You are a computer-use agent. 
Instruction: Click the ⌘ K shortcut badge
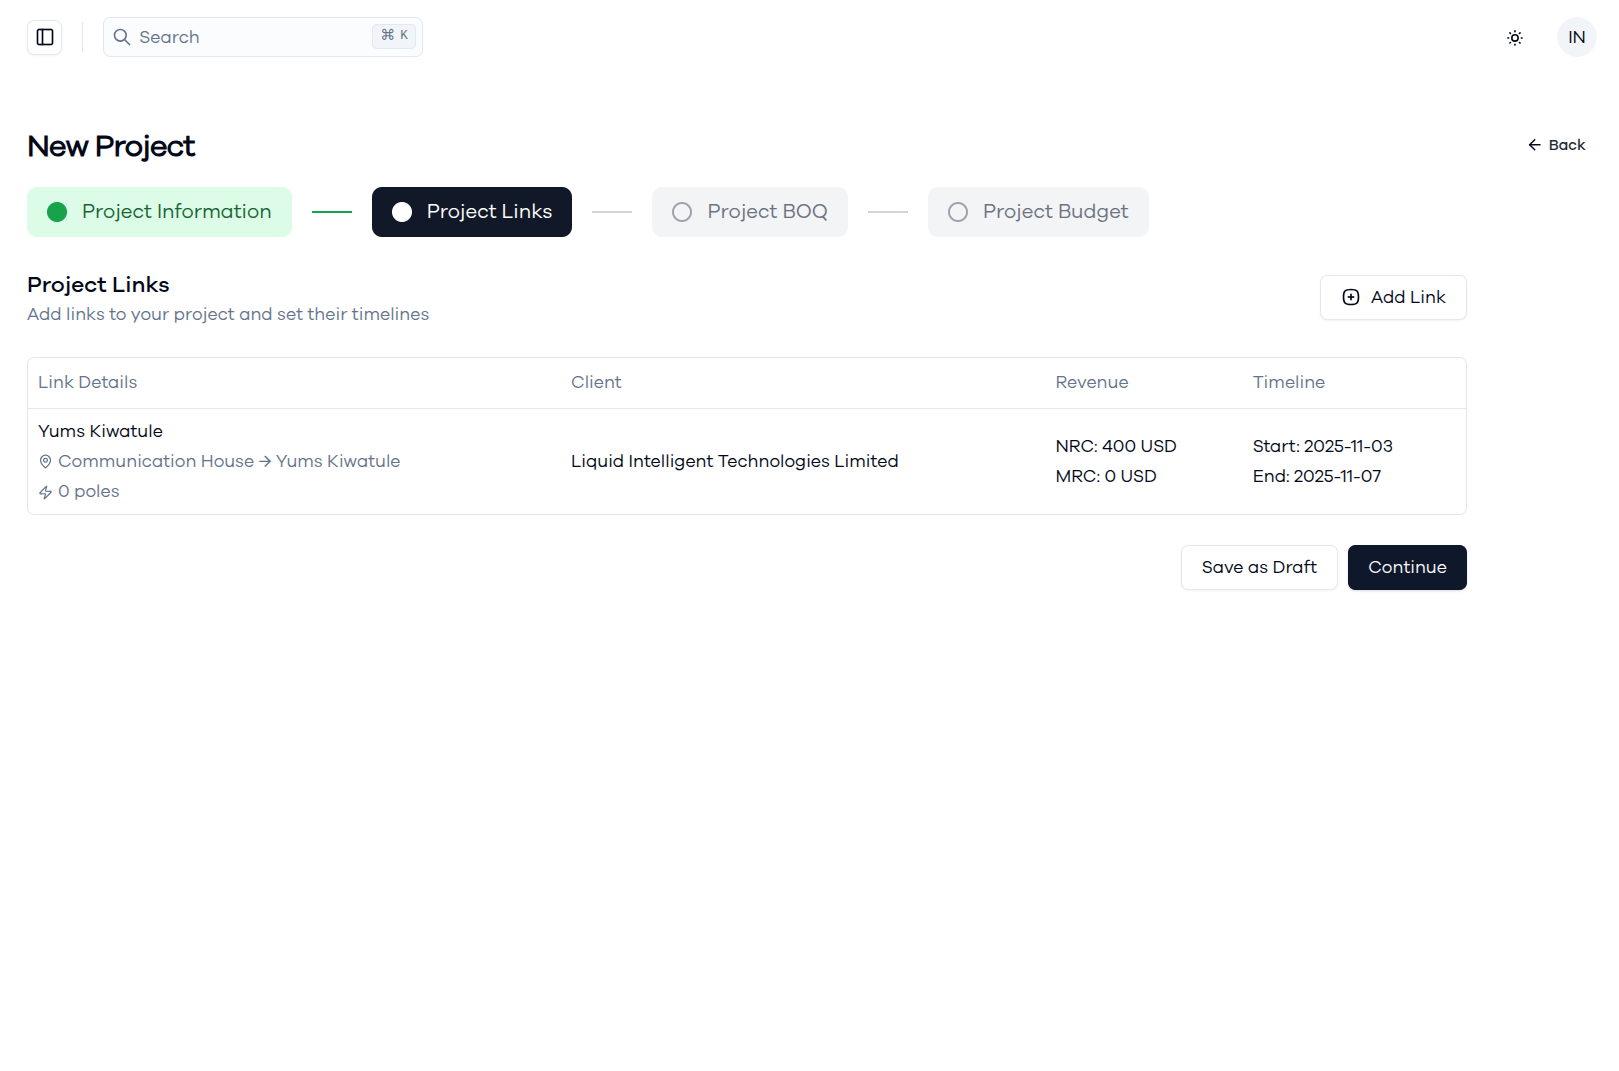pyautogui.click(x=394, y=35)
